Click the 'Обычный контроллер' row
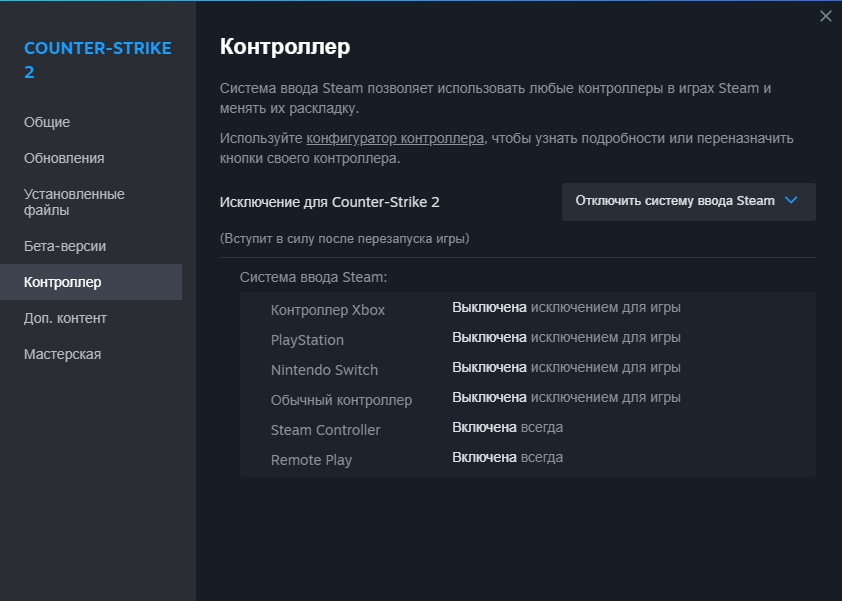This screenshot has width=842, height=601. [341, 400]
